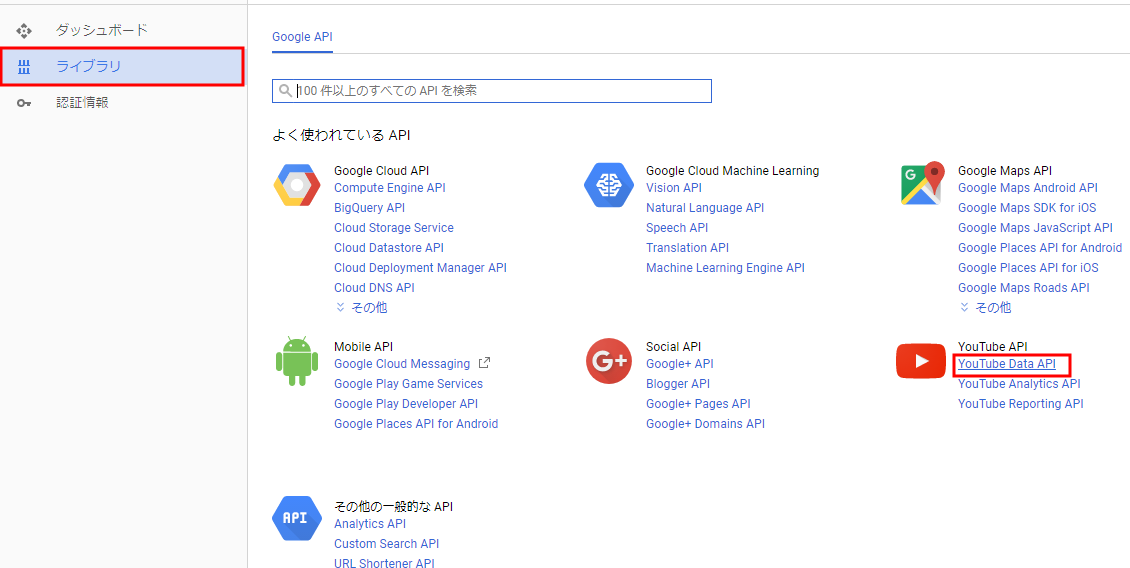Open Google+ API link
The image size is (1130, 568).
point(680,364)
